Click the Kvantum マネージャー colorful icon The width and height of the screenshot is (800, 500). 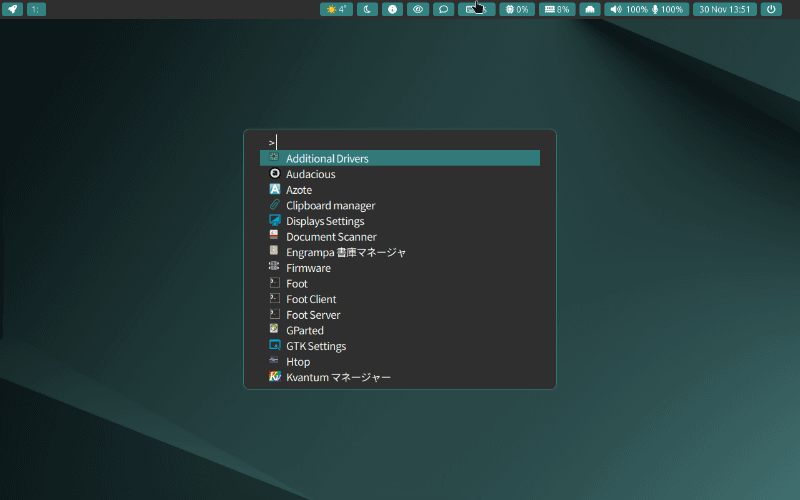(x=274, y=377)
